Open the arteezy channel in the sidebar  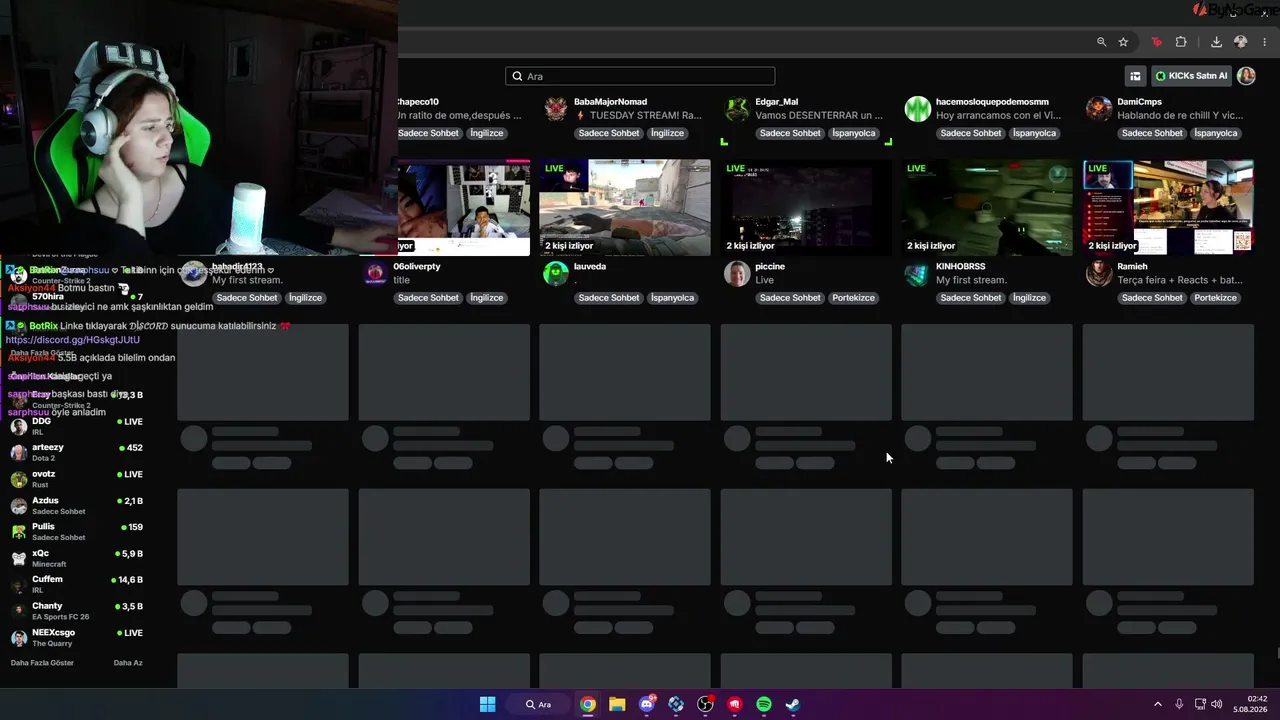pos(77,452)
